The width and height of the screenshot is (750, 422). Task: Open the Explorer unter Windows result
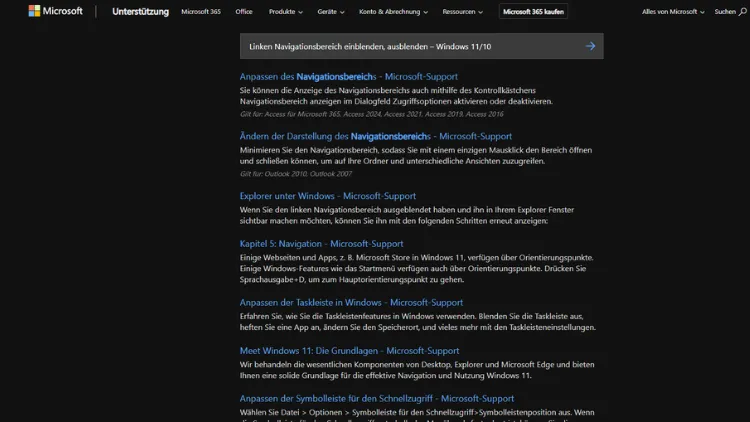pyautogui.click(x=328, y=196)
